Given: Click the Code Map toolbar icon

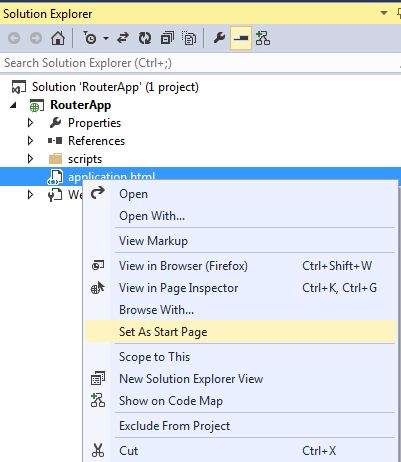Looking at the screenshot, I should click(x=263, y=38).
